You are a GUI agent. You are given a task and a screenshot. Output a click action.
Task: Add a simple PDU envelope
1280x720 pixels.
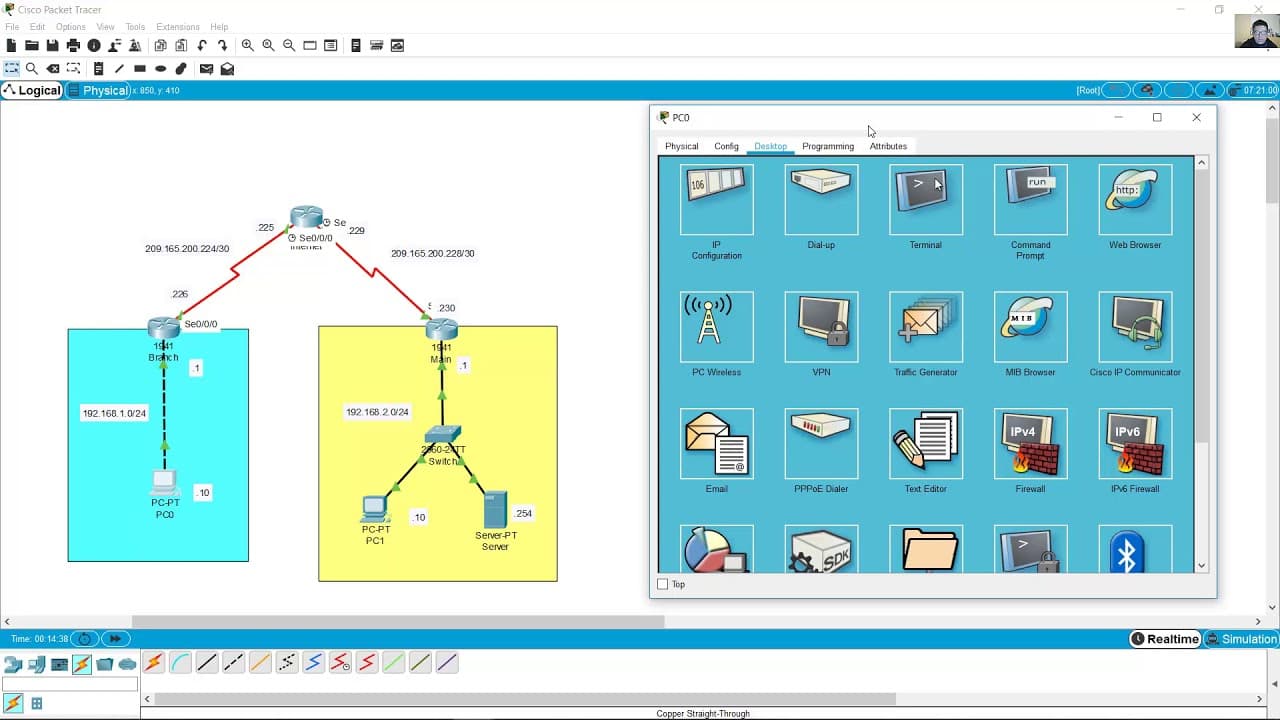[x=206, y=69]
